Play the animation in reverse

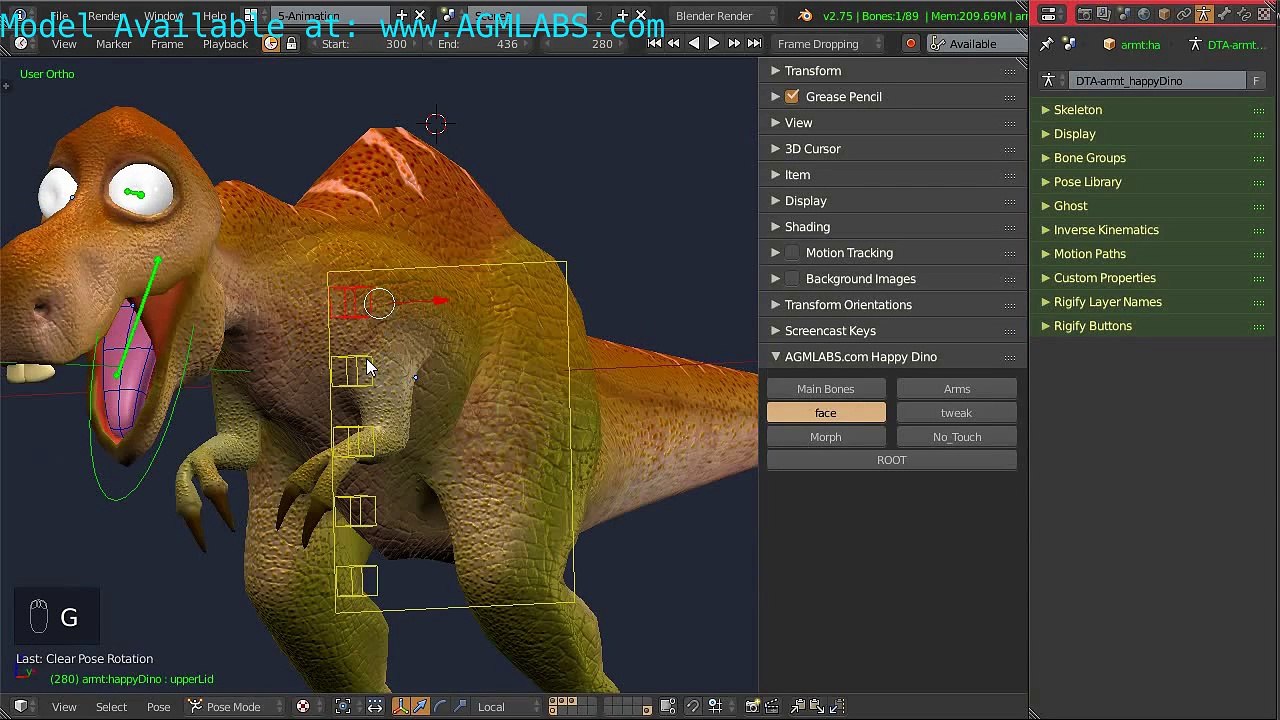pos(693,44)
